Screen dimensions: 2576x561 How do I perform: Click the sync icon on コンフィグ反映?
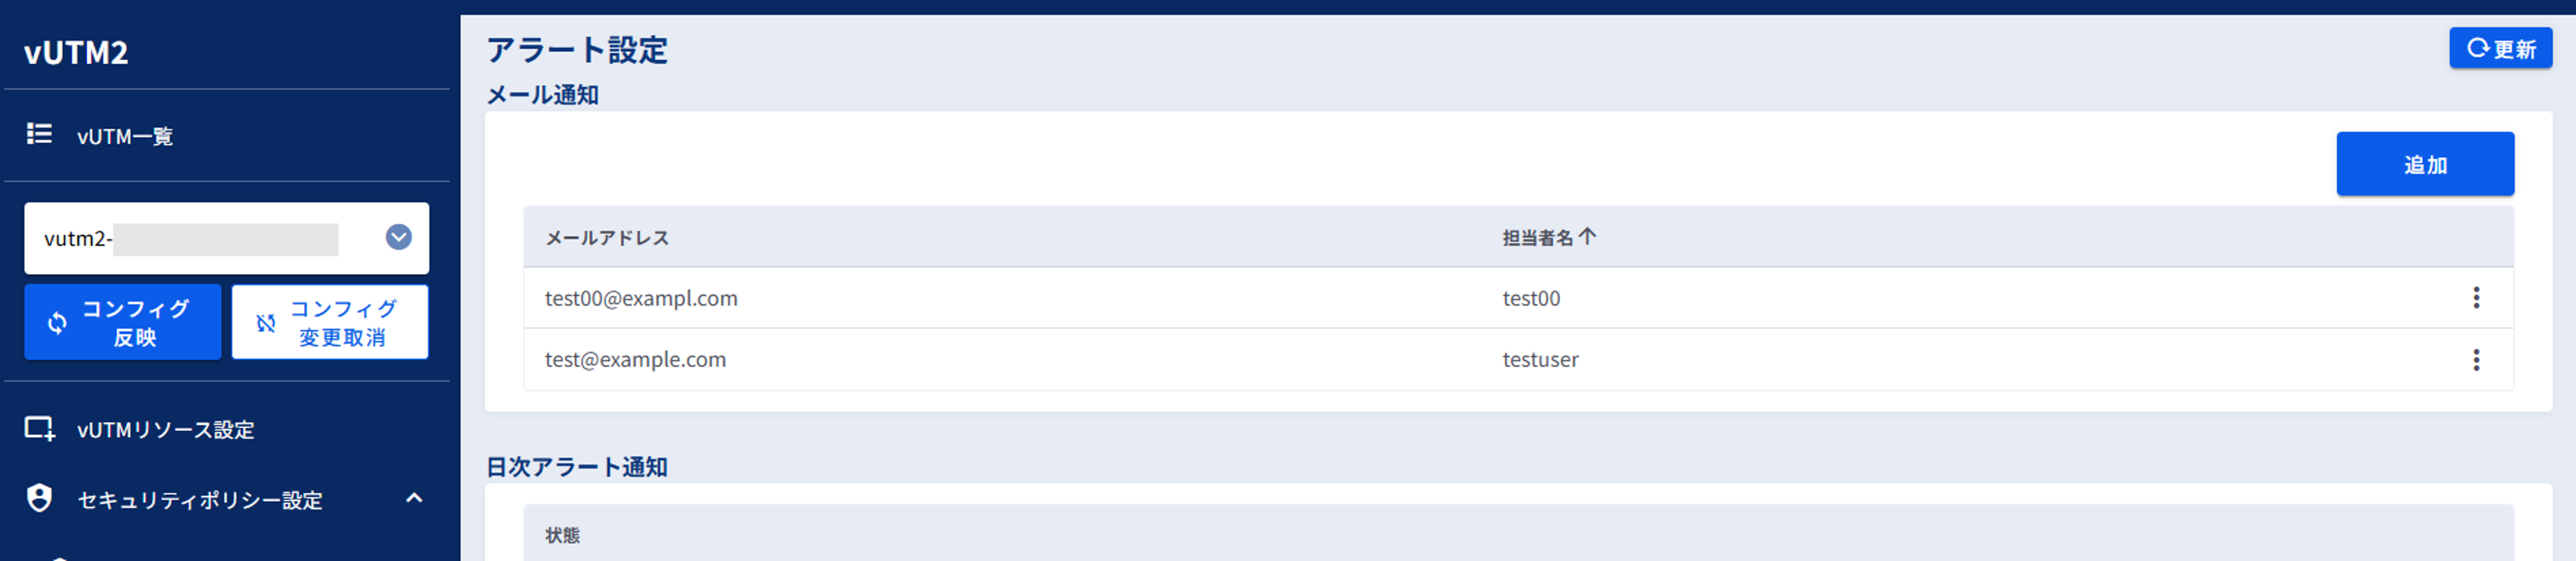57,323
